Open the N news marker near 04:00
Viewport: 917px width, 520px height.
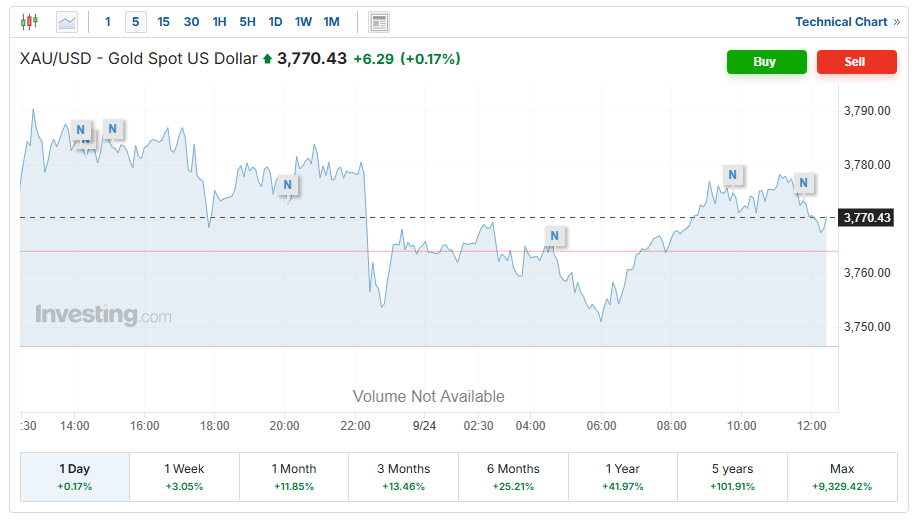click(555, 236)
